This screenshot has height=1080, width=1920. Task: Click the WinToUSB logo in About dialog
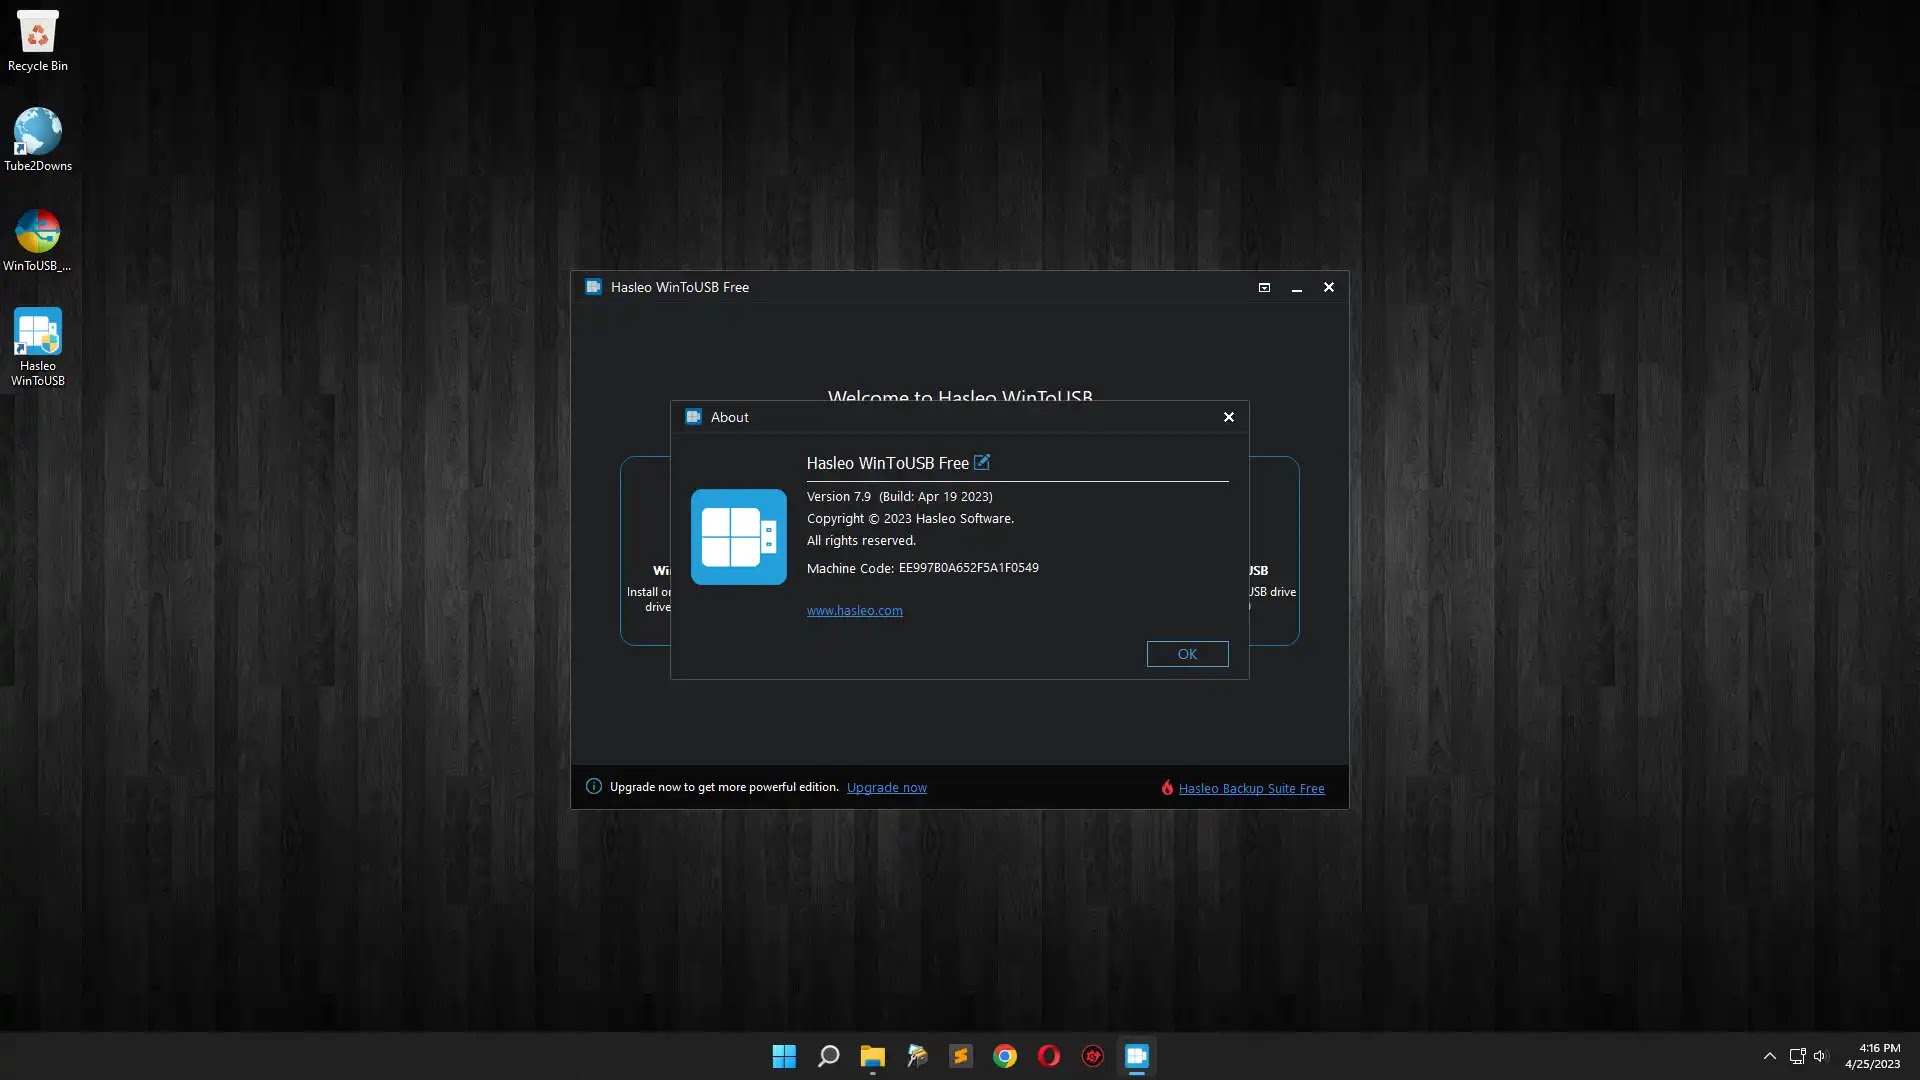tap(738, 537)
